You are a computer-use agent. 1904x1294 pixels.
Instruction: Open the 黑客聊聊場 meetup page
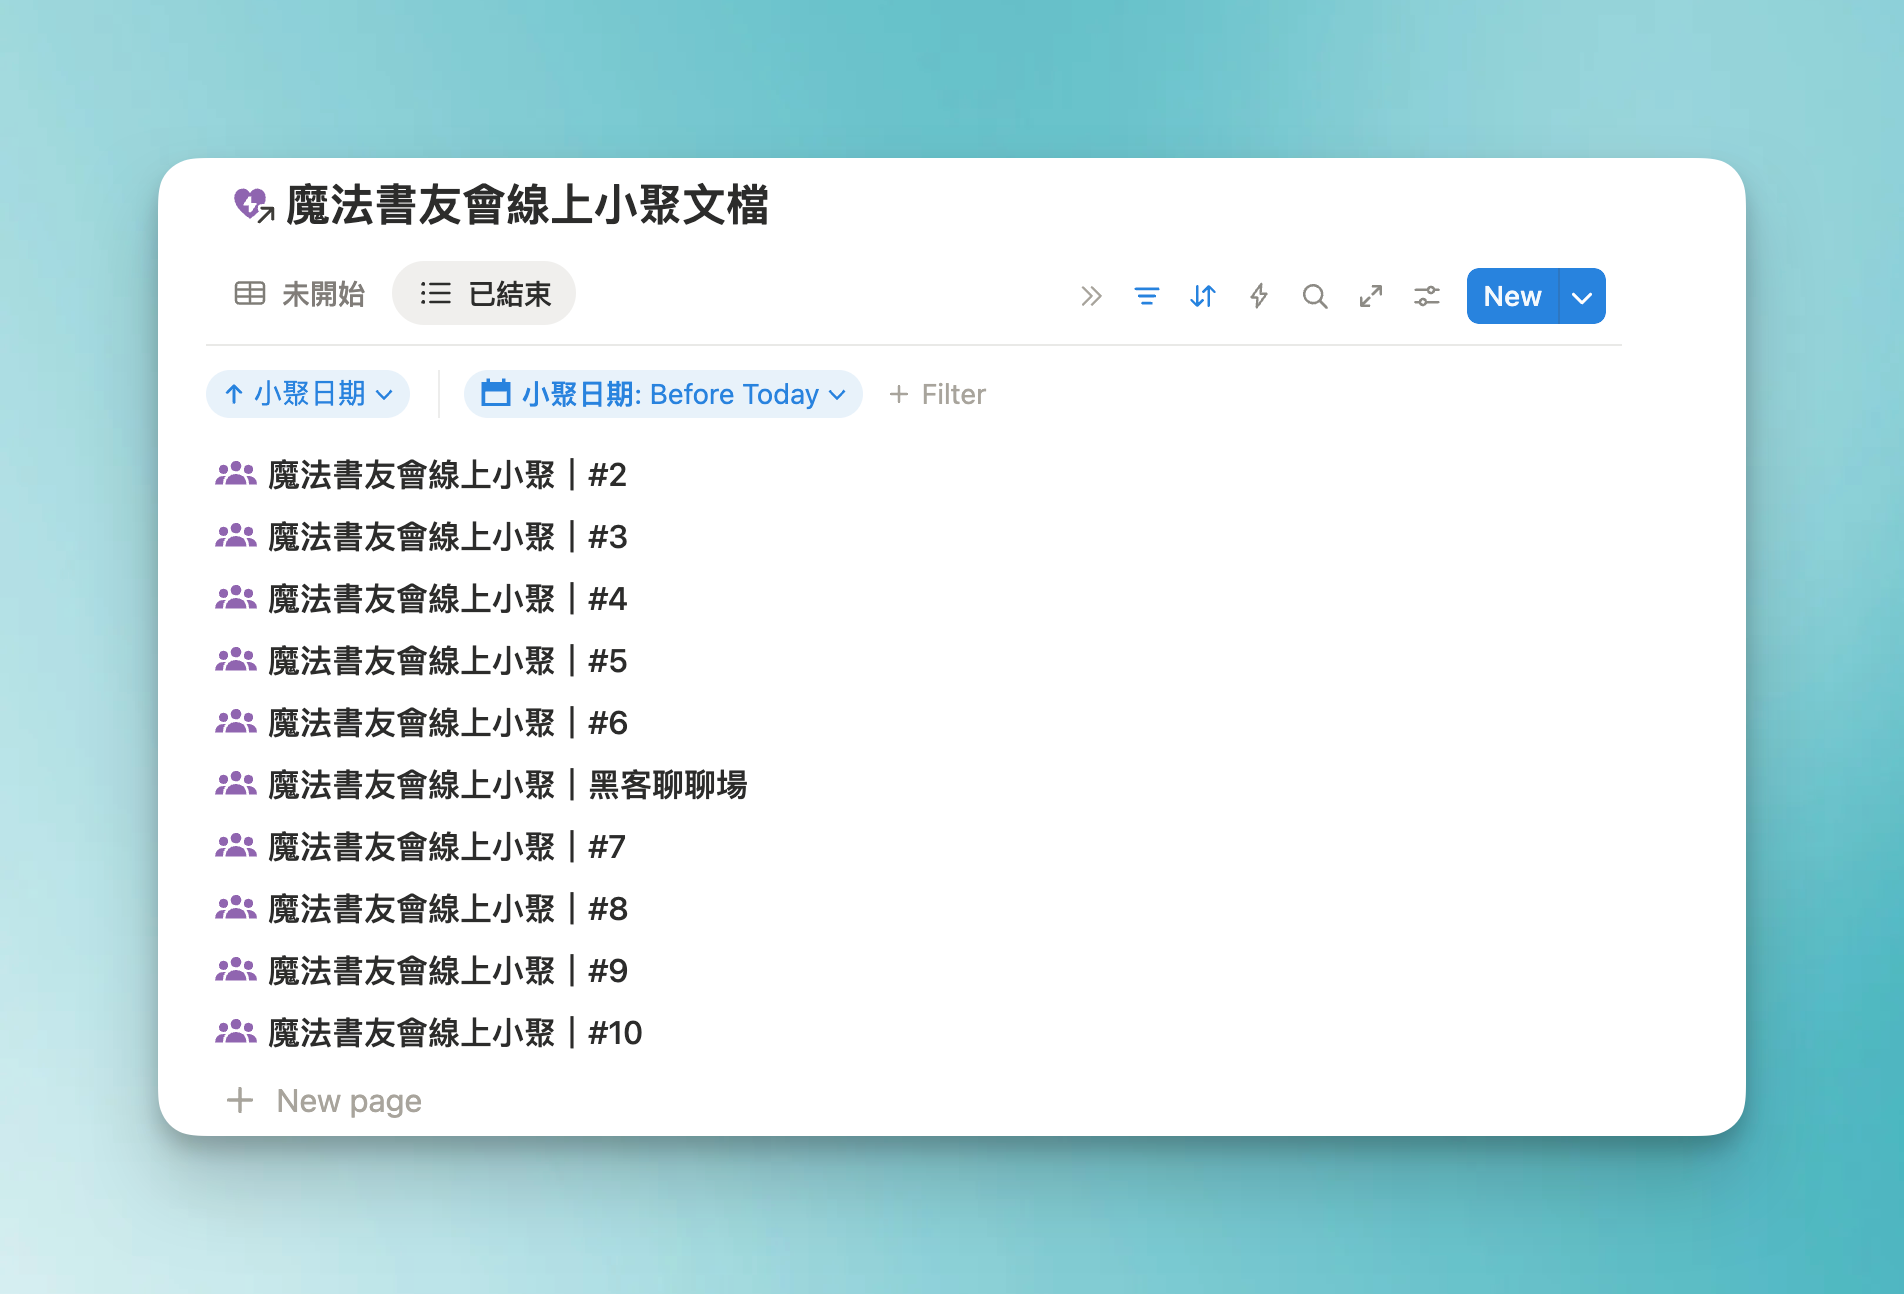pyautogui.click(x=507, y=785)
